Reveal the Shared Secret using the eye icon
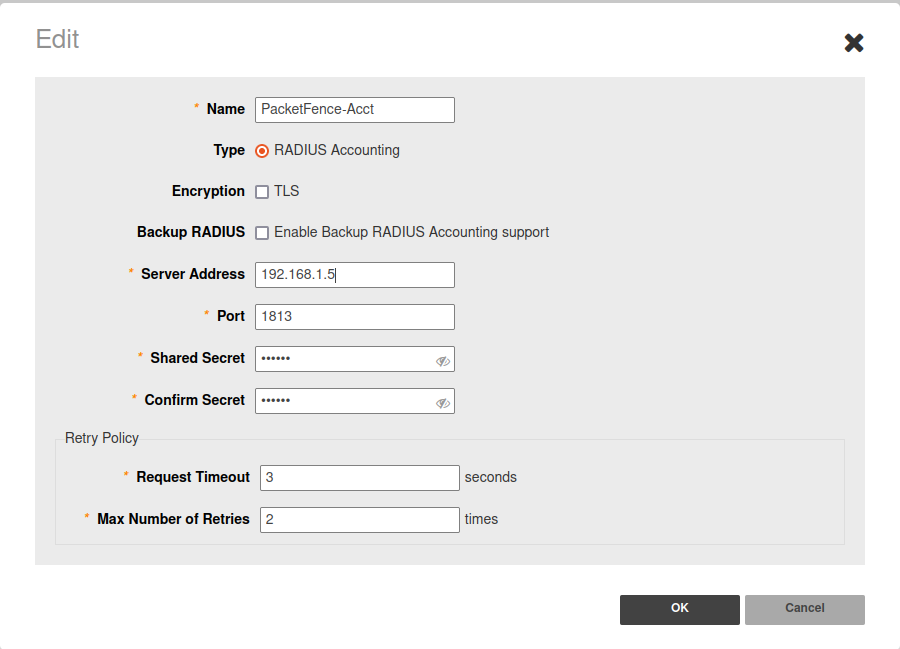The width and height of the screenshot is (900, 649). pyautogui.click(x=442, y=361)
